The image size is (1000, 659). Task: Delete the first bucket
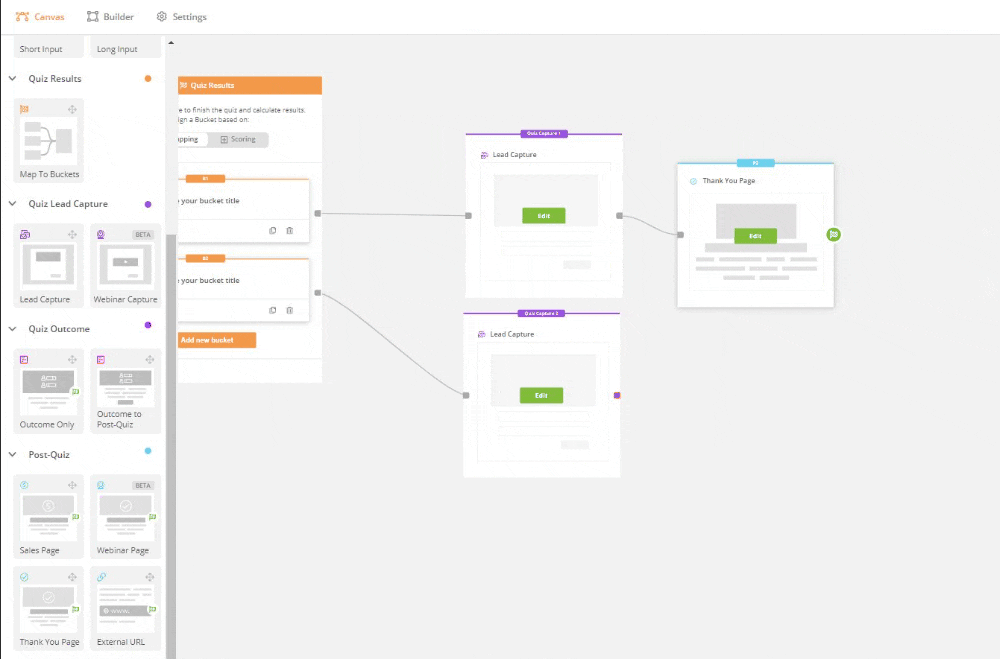(290, 230)
